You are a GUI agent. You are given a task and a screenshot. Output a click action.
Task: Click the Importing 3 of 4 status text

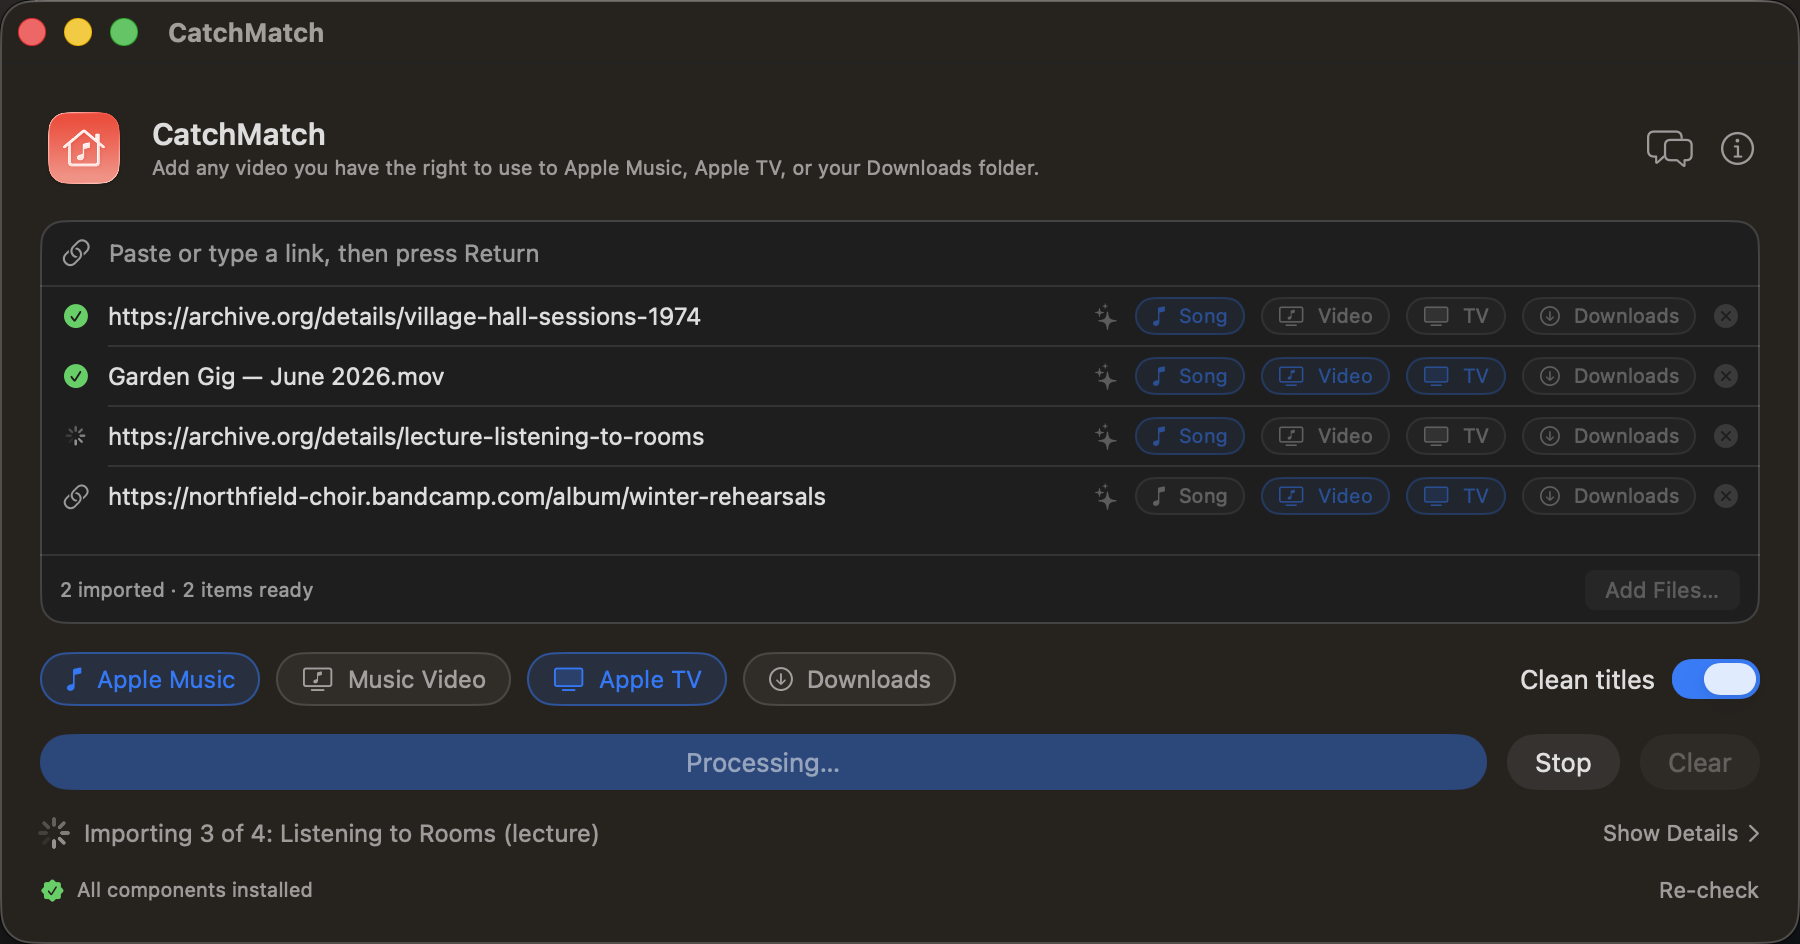click(x=341, y=833)
